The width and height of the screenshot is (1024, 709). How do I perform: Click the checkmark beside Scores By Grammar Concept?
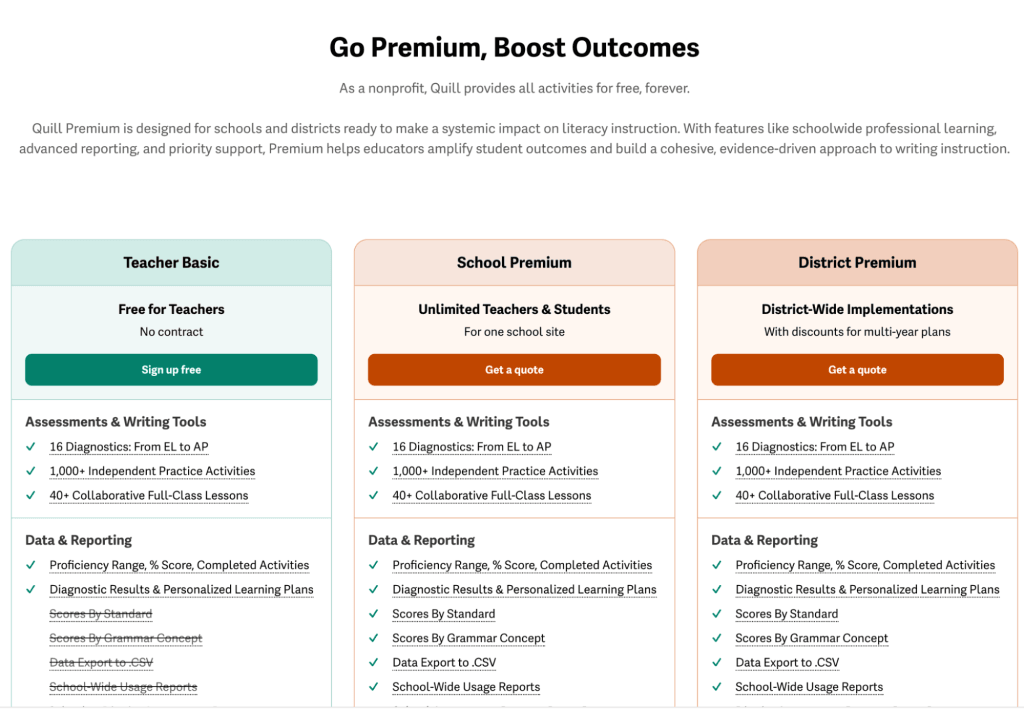click(374, 638)
